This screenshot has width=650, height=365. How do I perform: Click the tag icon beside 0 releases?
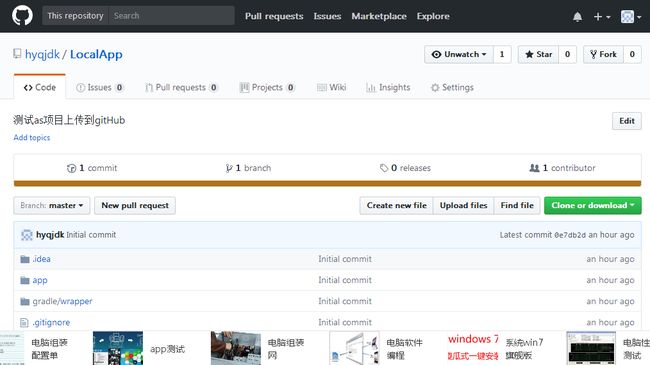[x=384, y=168]
